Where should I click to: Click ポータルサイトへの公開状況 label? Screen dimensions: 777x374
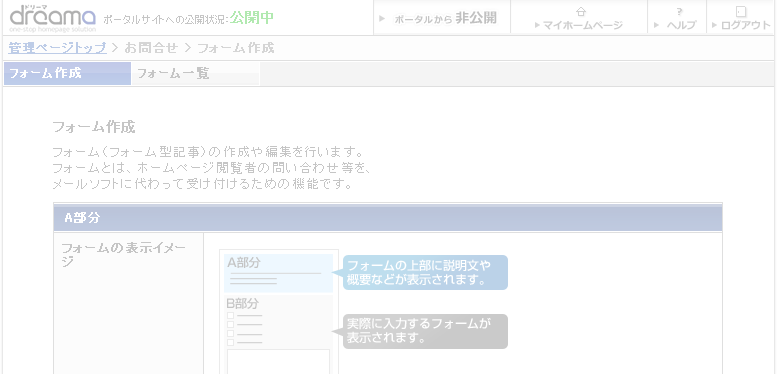click(166, 19)
